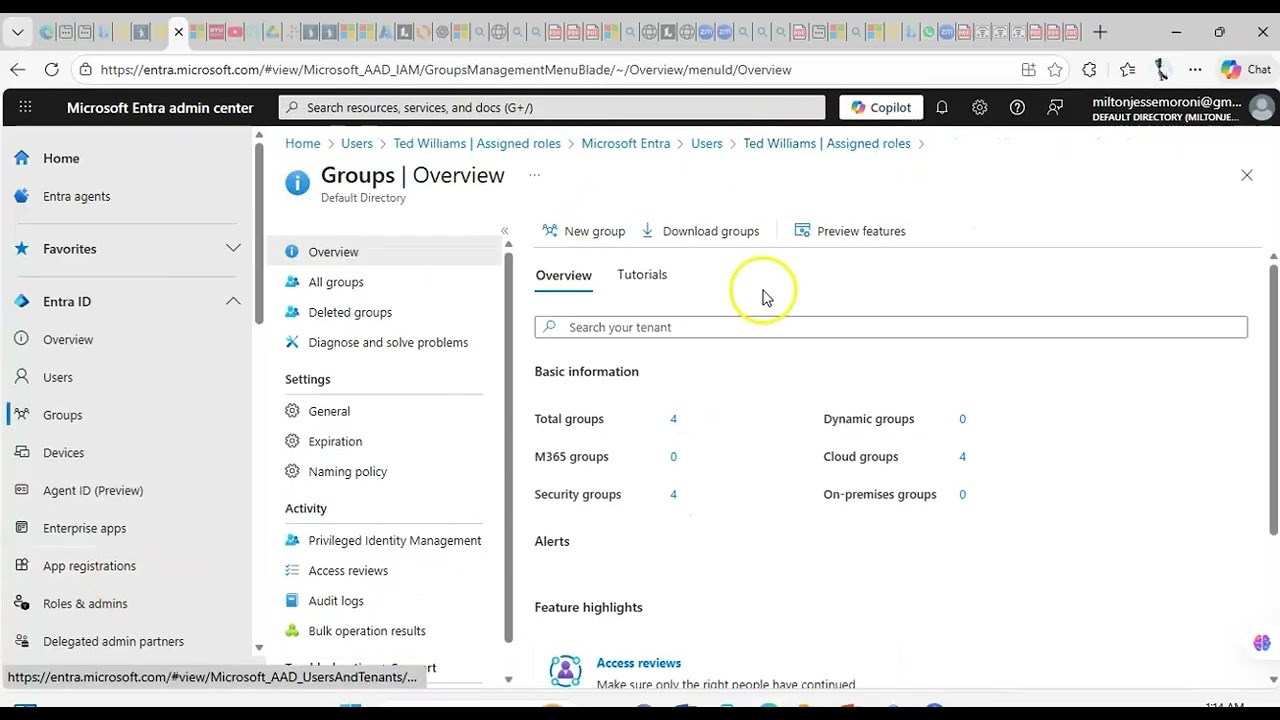Open App registrations in the sidebar

[89, 566]
